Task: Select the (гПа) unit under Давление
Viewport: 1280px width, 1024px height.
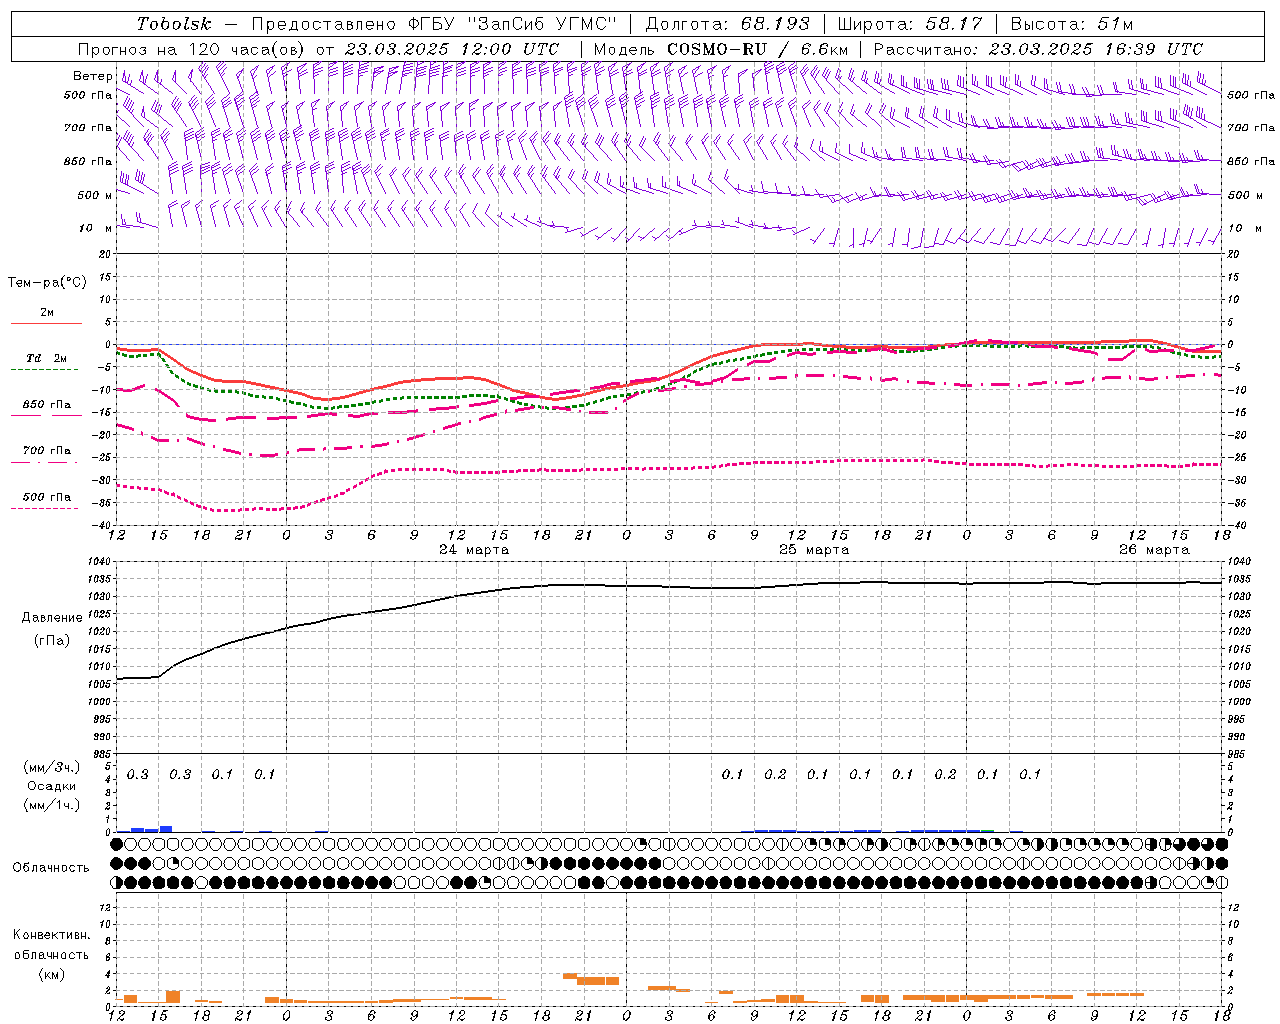Action: [52, 641]
